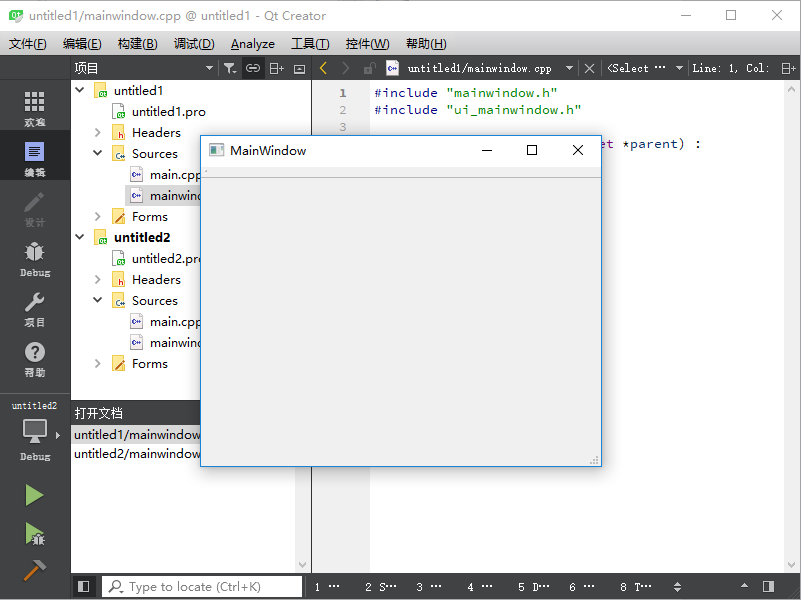Build project with hammer icon

click(34, 570)
